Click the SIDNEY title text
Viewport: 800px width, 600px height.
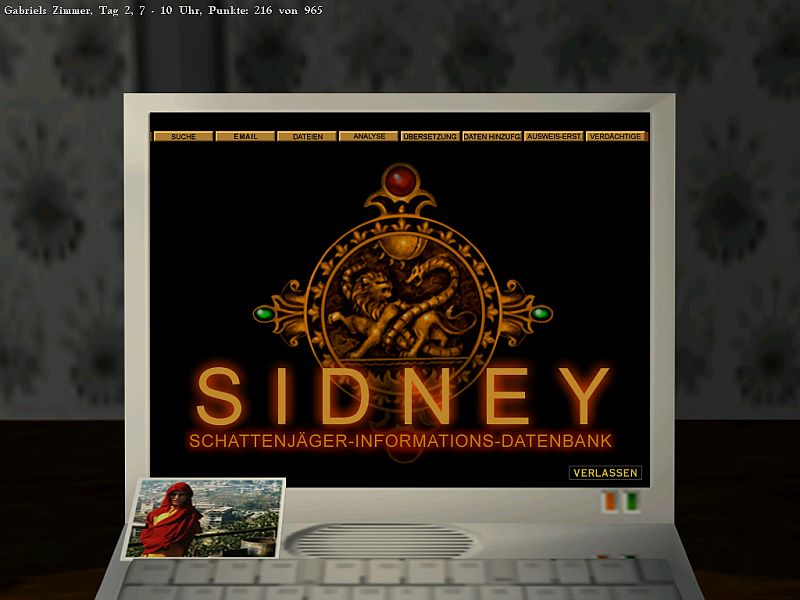pos(403,396)
